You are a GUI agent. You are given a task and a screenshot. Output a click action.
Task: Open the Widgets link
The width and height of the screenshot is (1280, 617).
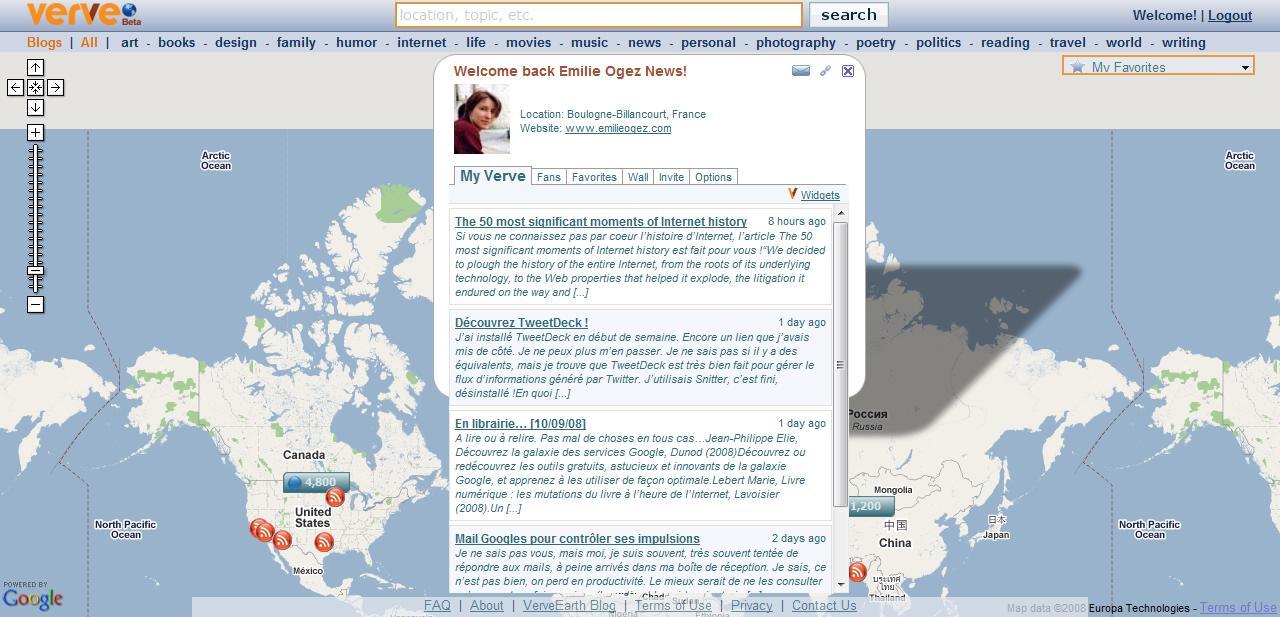(820, 195)
